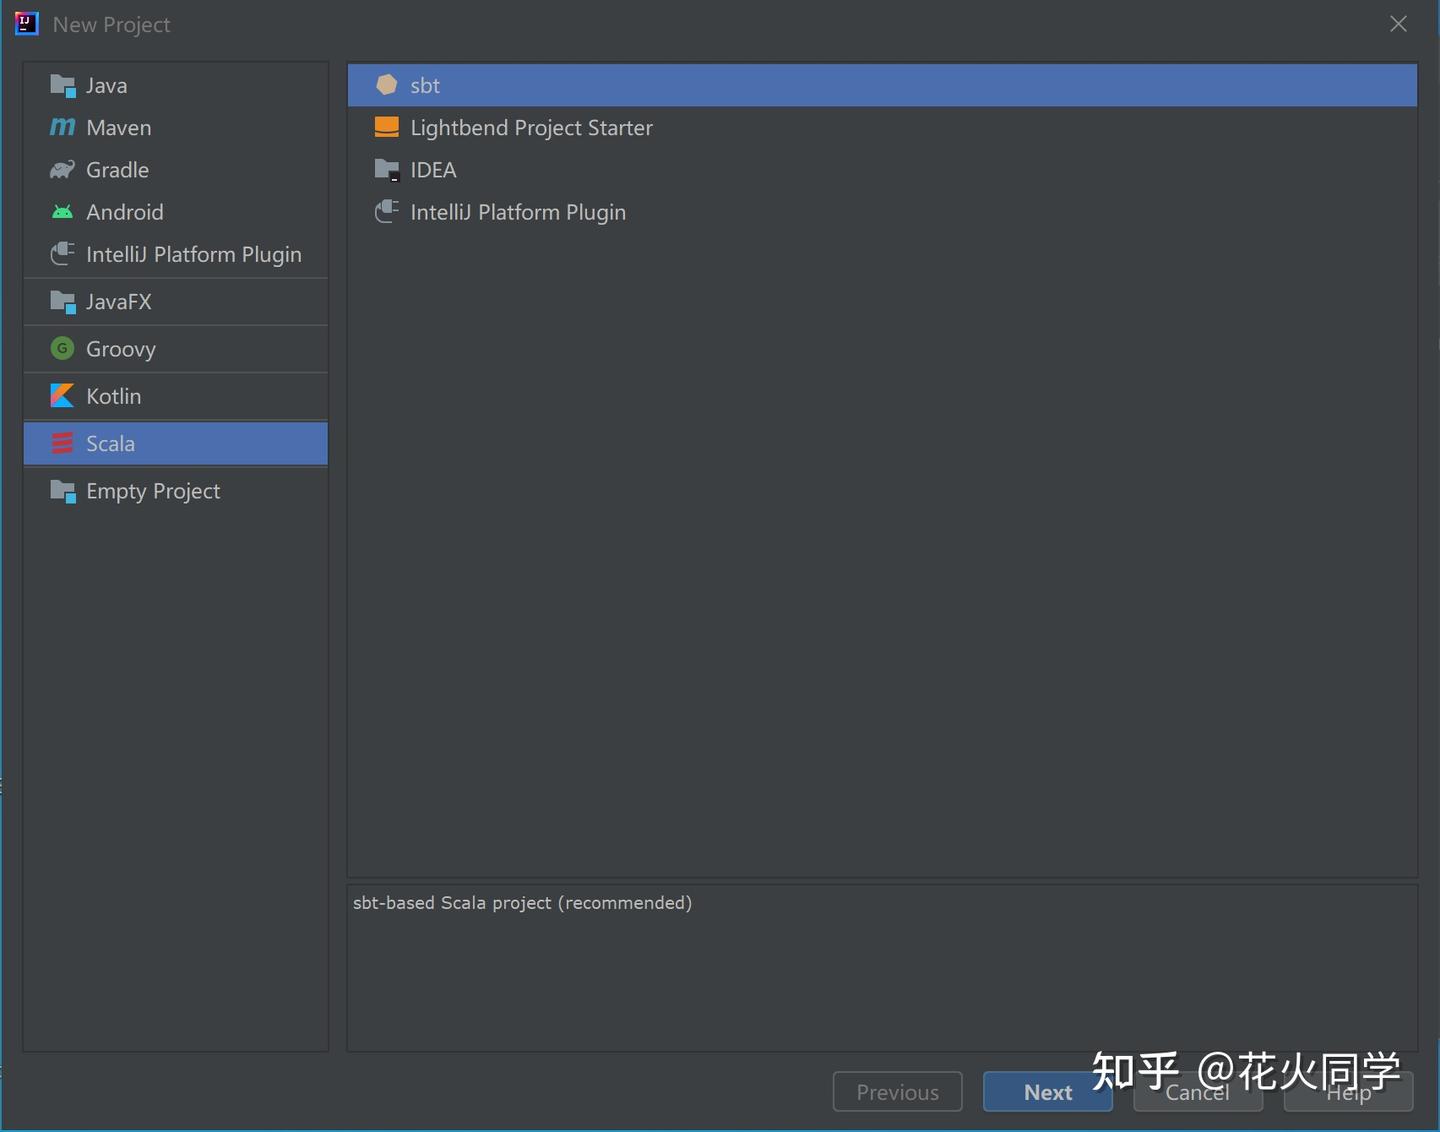Open the Help button
Viewport: 1440px width, 1132px height.
1348,1092
